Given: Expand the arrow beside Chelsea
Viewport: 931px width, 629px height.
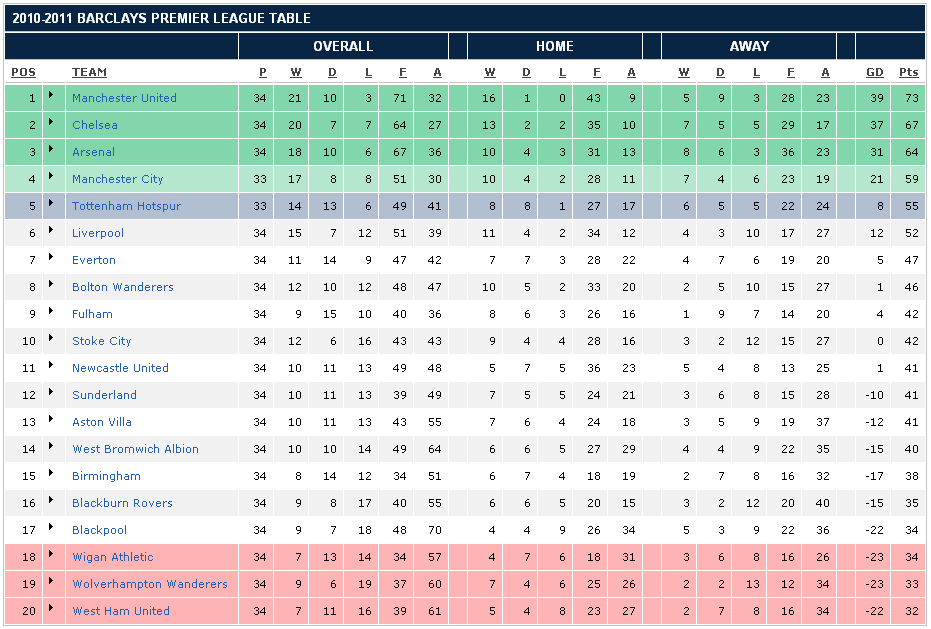Looking at the screenshot, I should (x=50, y=123).
